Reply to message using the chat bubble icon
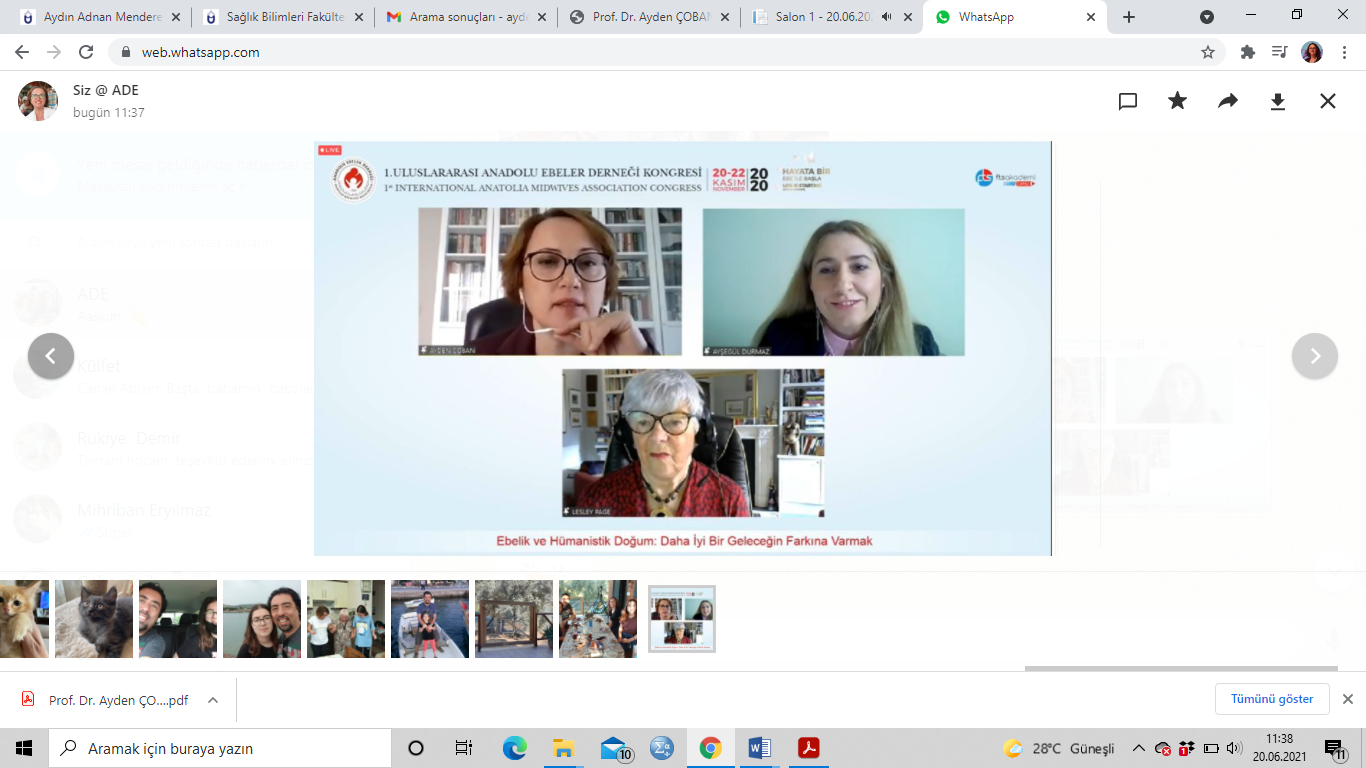1366x768 pixels. 1128,101
